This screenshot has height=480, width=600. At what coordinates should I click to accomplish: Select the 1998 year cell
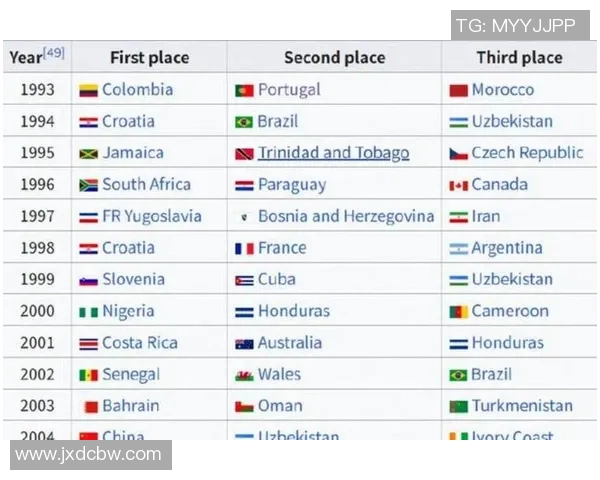pos(38,248)
